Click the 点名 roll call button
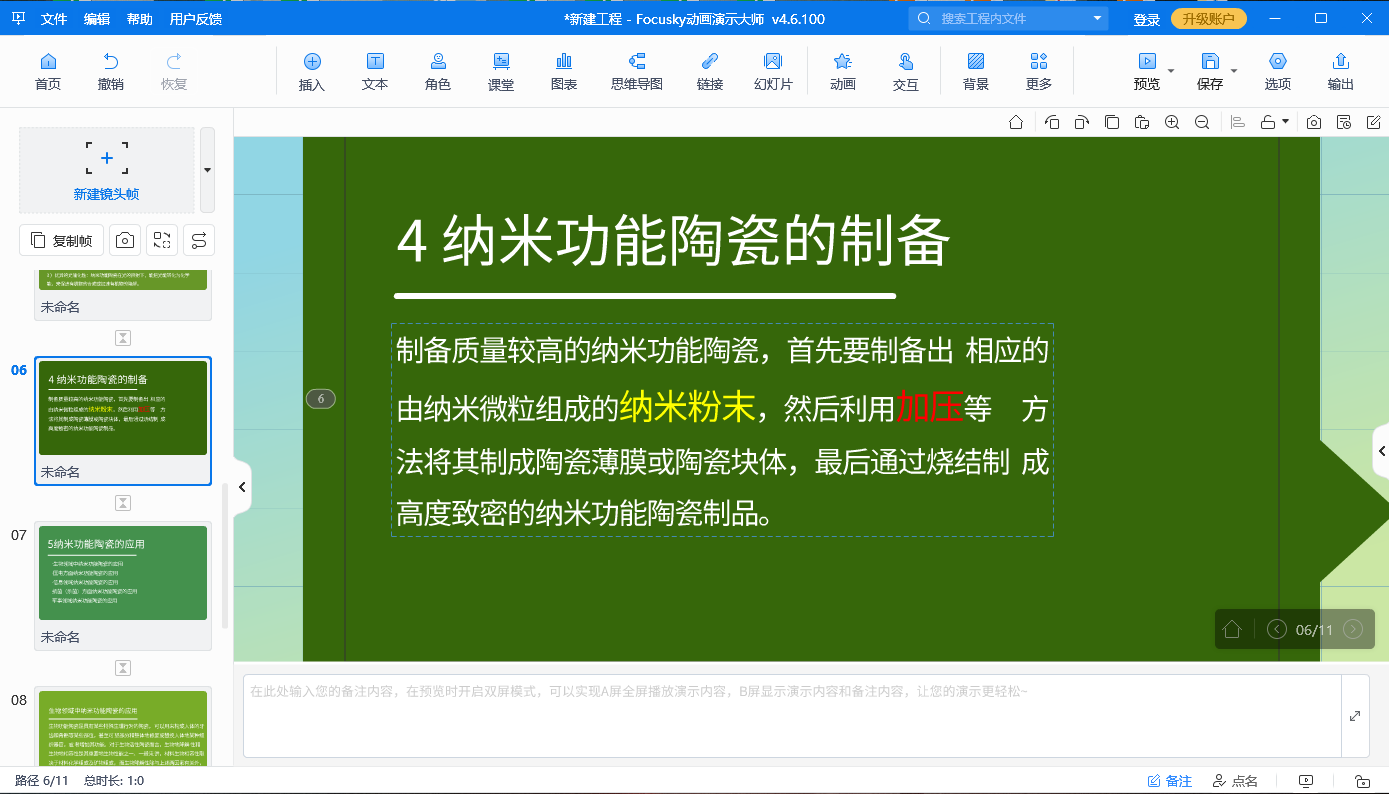This screenshot has width=1389, height=794. (x=1235, y=781)
